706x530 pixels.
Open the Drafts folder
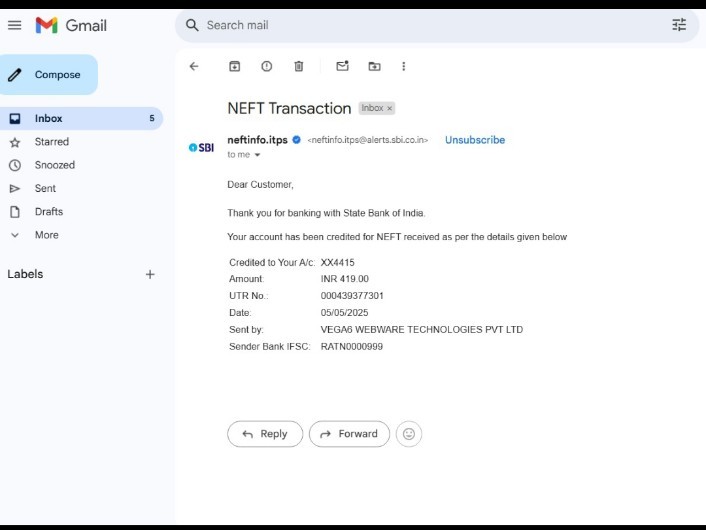tap(49, 212)
